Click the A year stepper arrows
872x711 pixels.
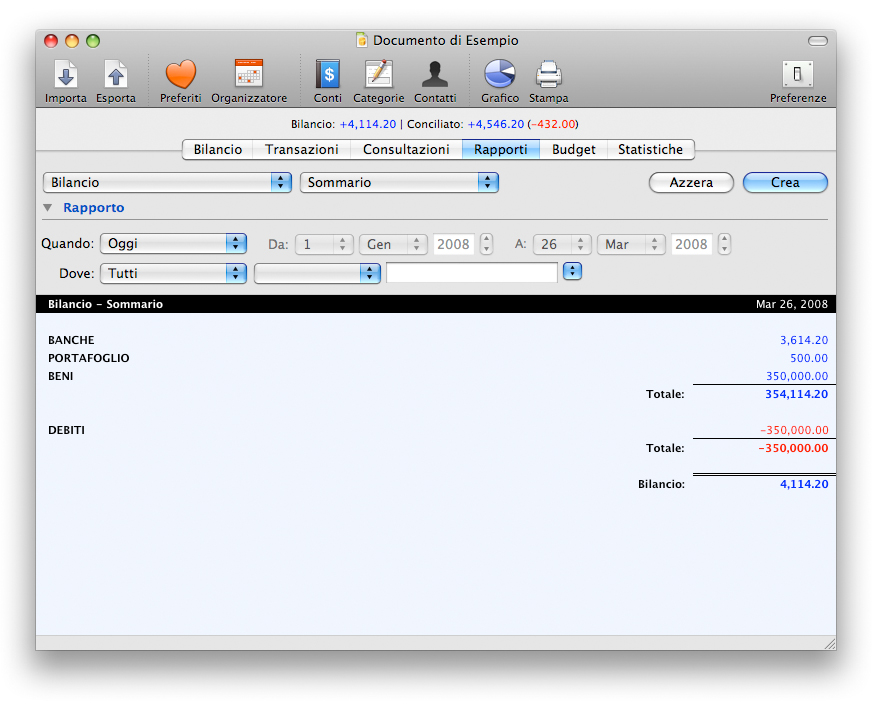(724, 244)
